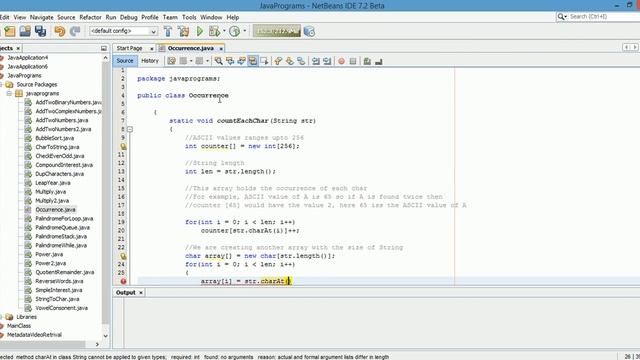This screenshot has height=360, width=640.
Task: Click the New Project icon
Action: 10,31
